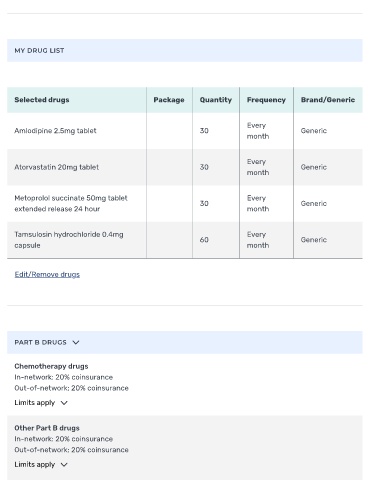Select the Brand/Generic column header
This screenshot has width=370, height=480.
click(x=328, y=100)
